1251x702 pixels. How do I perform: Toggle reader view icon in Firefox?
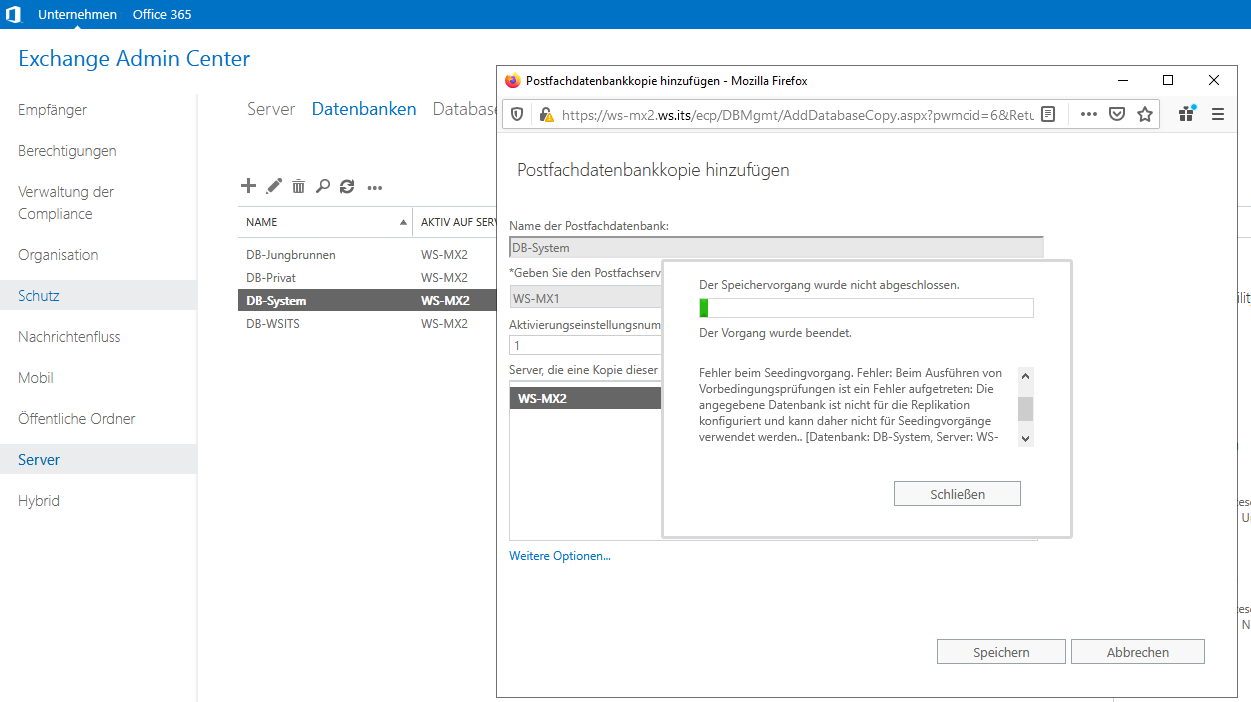[1048, 114]
